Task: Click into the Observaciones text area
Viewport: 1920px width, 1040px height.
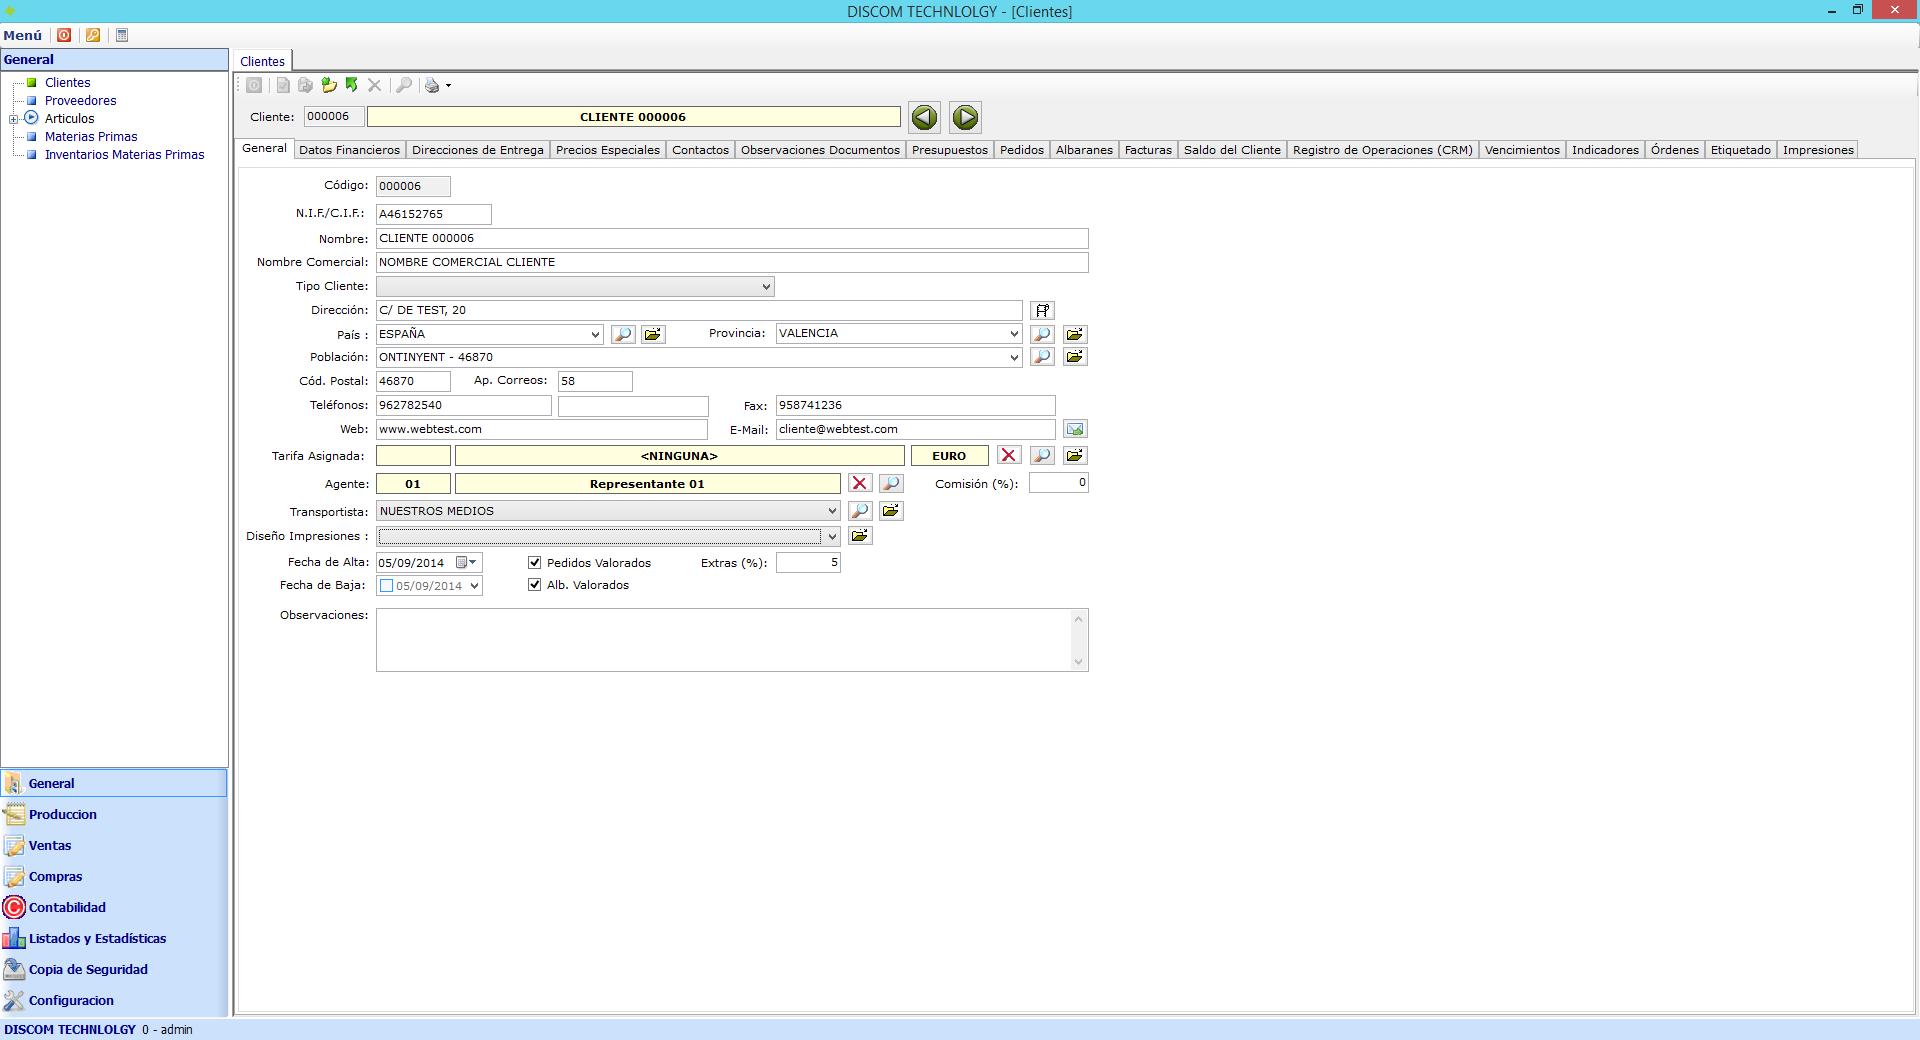Action: pos(725,640)
